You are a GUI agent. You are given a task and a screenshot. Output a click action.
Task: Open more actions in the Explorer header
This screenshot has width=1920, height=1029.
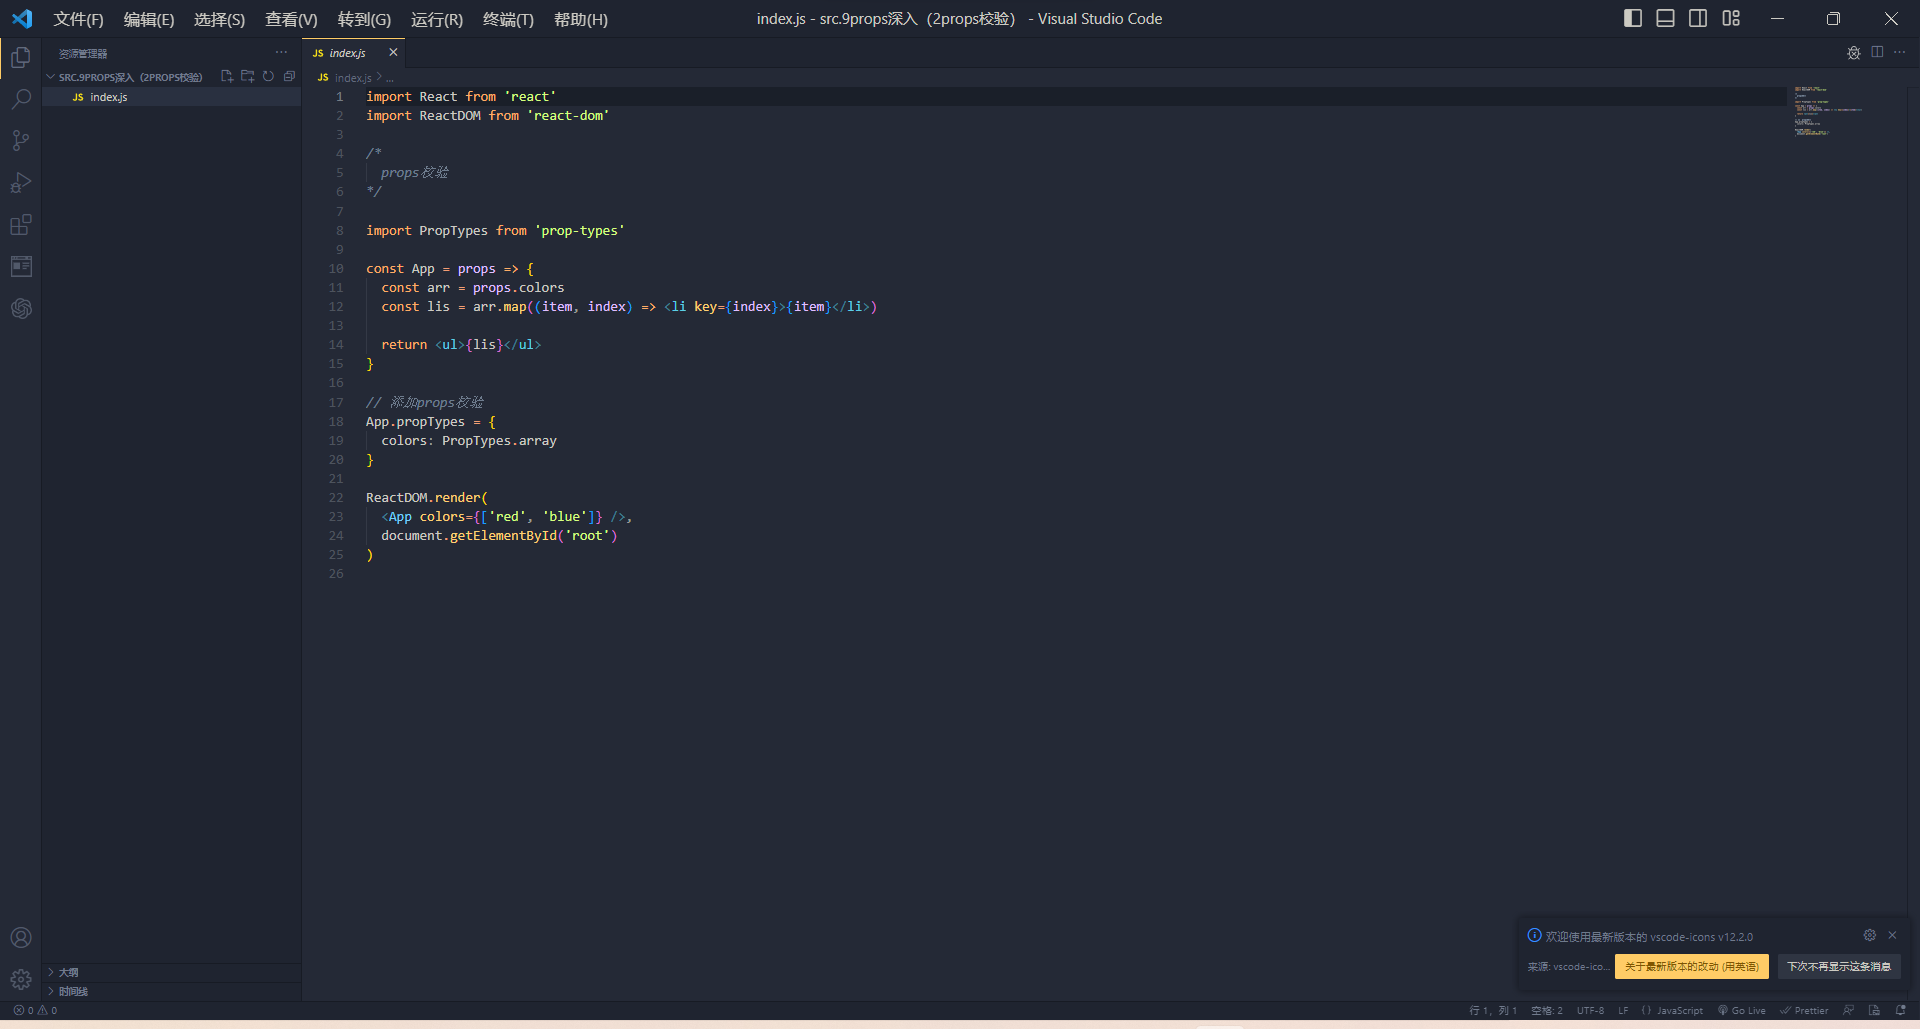pos(280,52)
